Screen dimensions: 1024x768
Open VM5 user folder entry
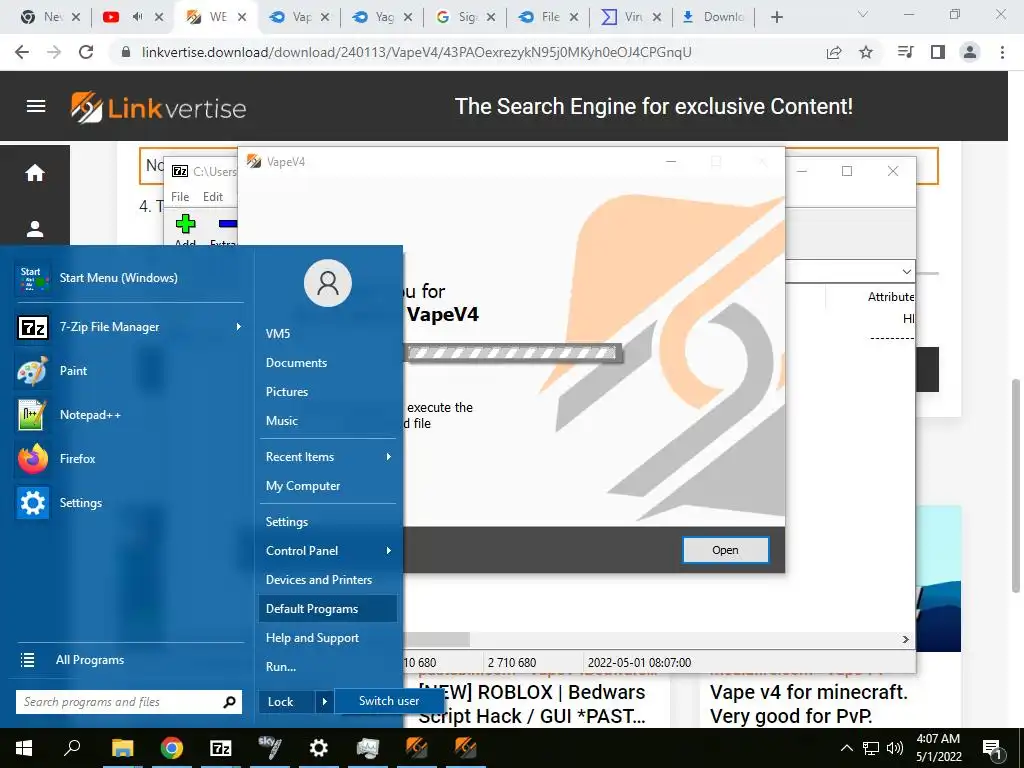click(278, 334)
